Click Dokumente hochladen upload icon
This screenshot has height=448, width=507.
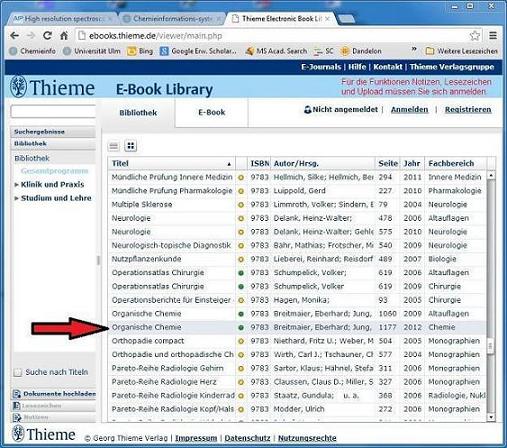[x=17, y=394]
